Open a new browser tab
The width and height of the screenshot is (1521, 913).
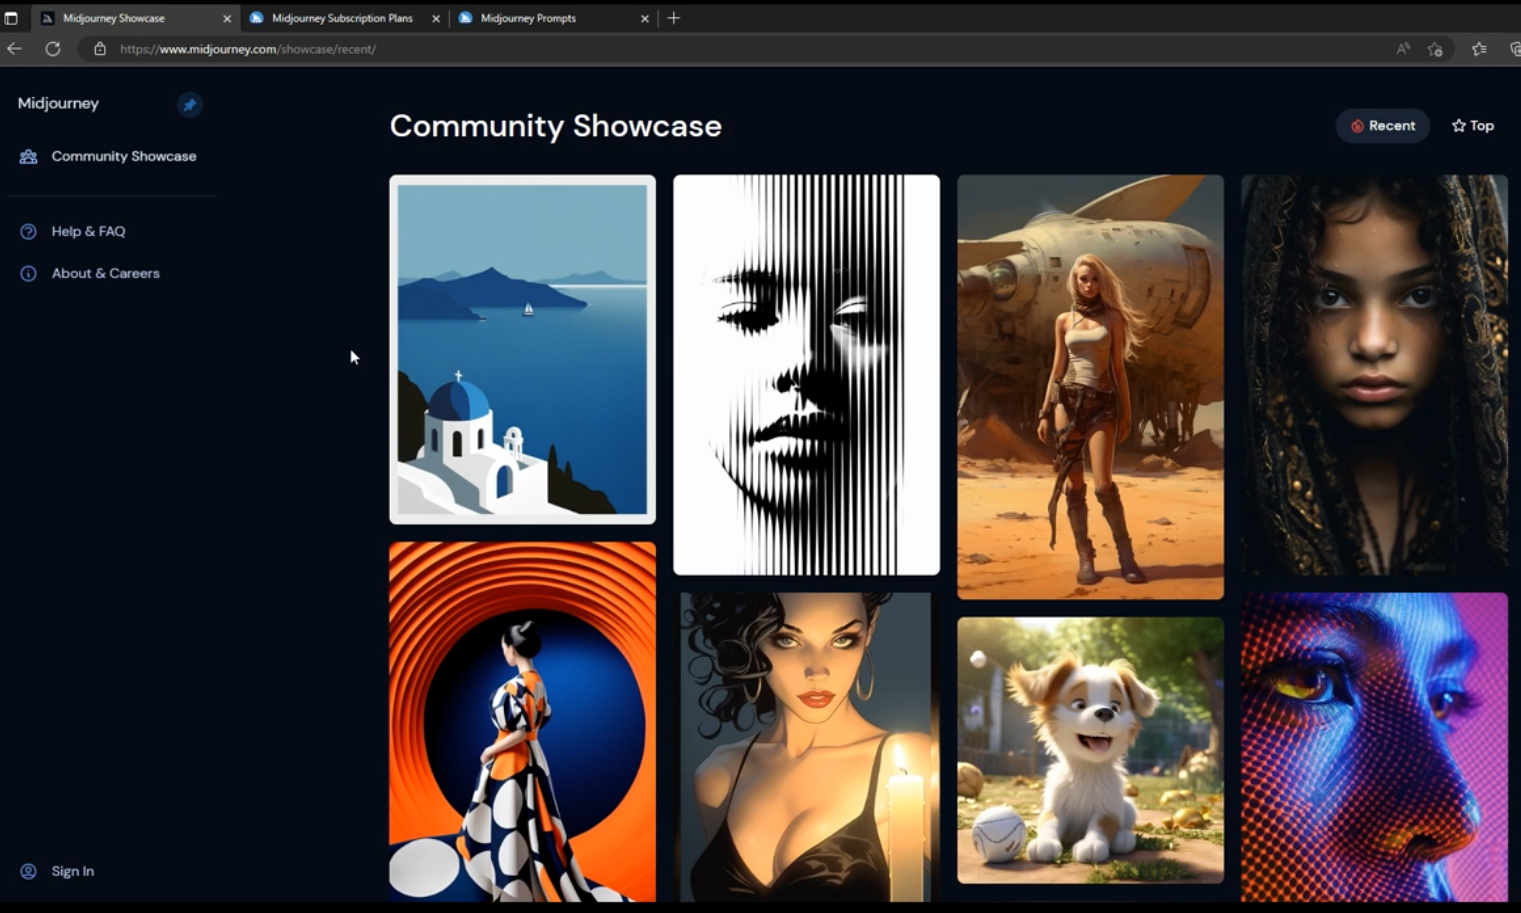(x=674, y=18)
